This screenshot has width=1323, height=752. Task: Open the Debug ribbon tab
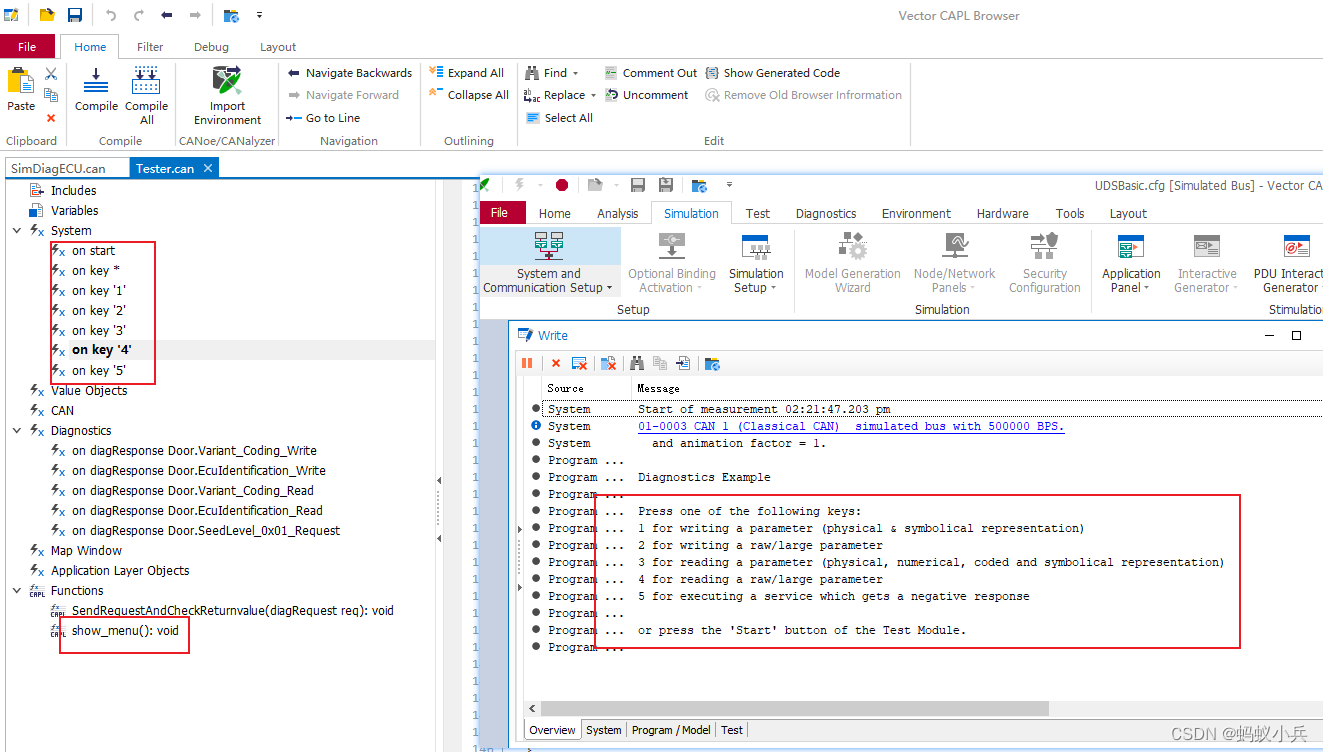pos(211,47)
